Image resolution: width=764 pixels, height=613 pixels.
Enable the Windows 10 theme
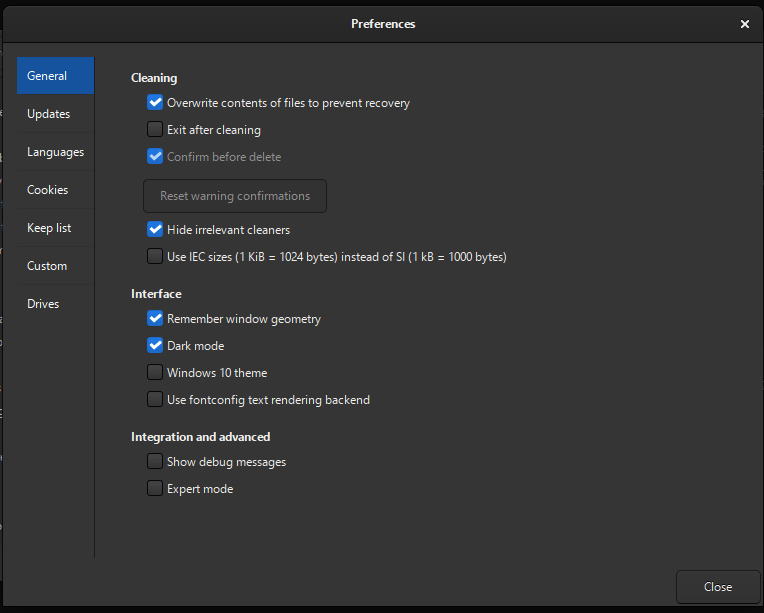pyautogui.click(x=155, y=372)
